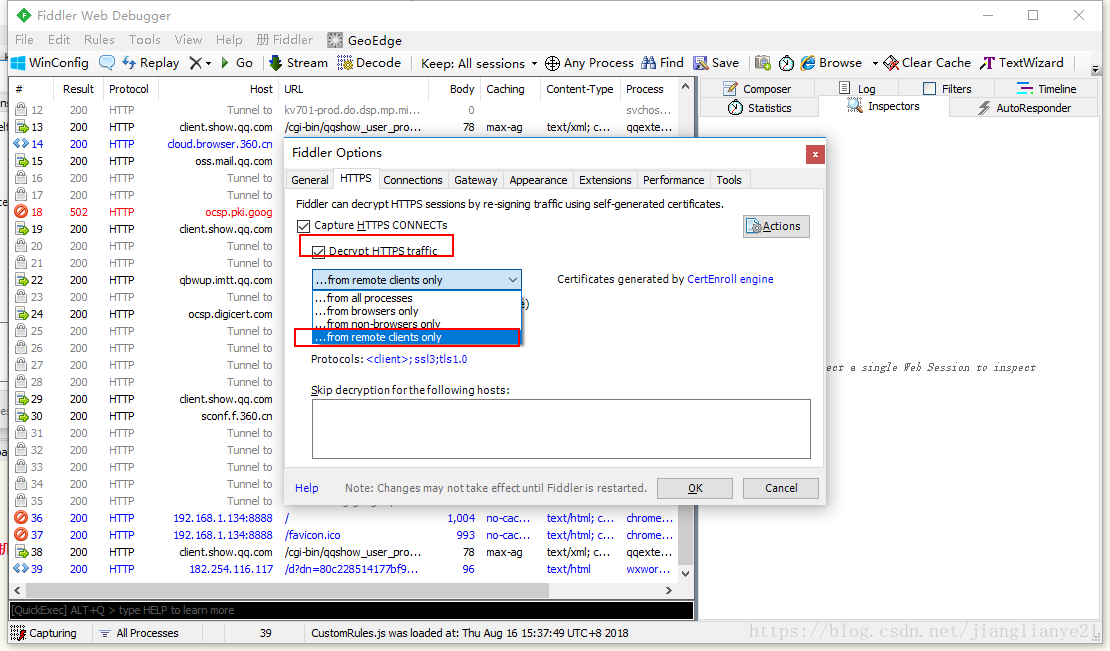Click the CertEnroll engine link
Screen dimensions: 1110x651
[x=730, y=279]
